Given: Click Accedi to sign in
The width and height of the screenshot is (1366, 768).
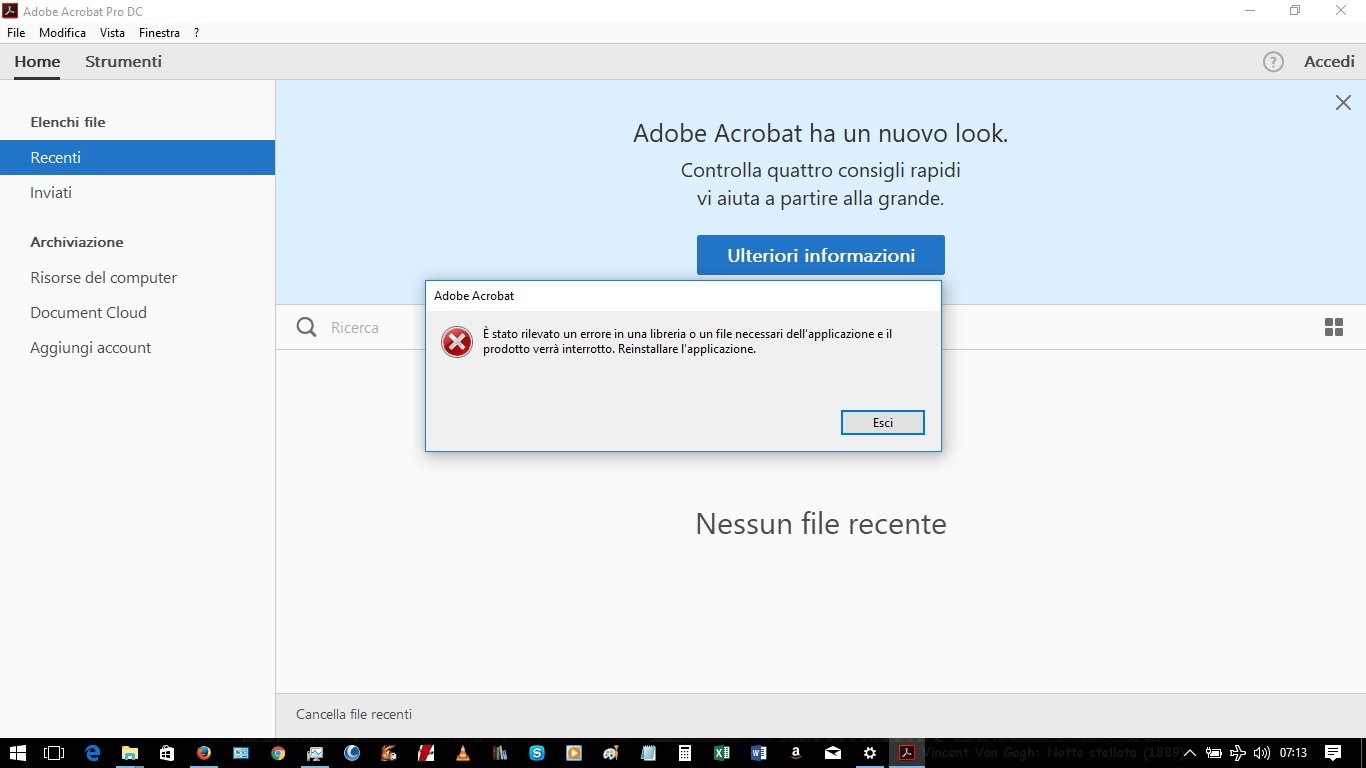Looking at the screenshot, I should [x=1329, y=62].
